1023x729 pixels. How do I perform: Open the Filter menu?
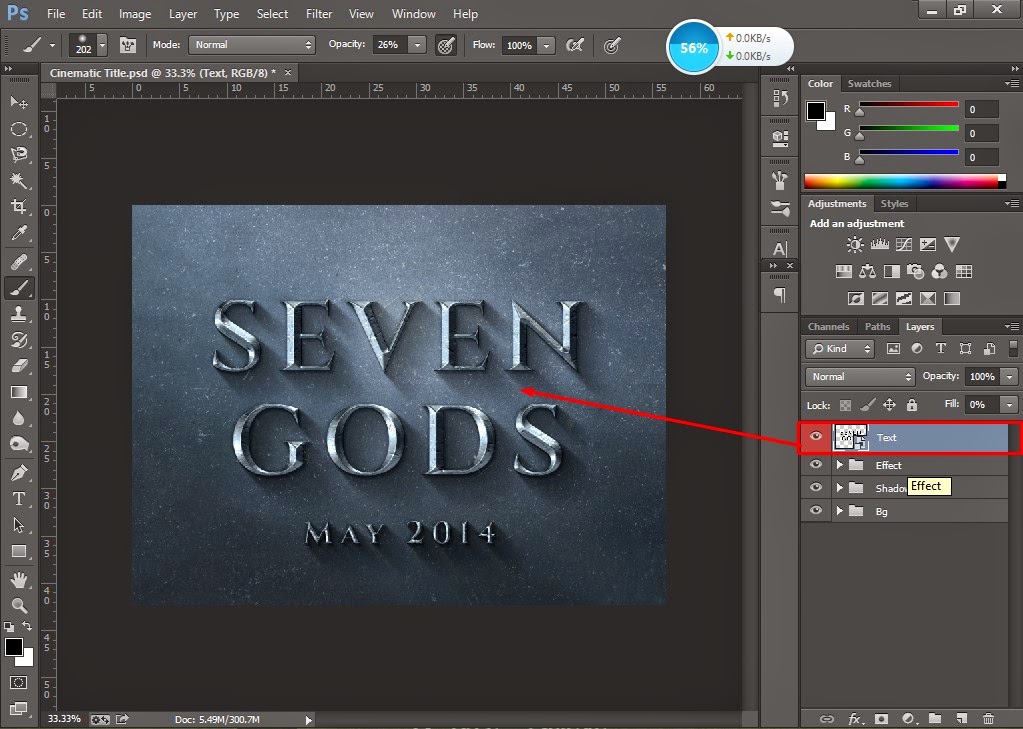(x=318, y=13)
